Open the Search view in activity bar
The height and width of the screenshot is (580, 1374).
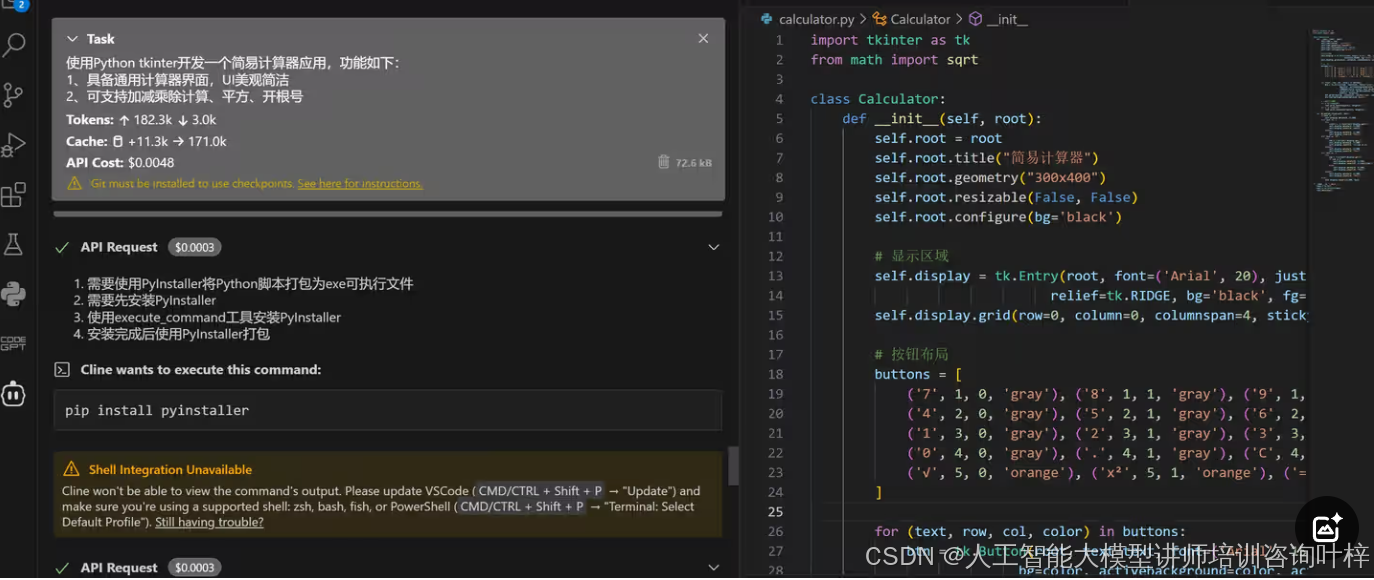pyautogui.click(x=14, y=45)
